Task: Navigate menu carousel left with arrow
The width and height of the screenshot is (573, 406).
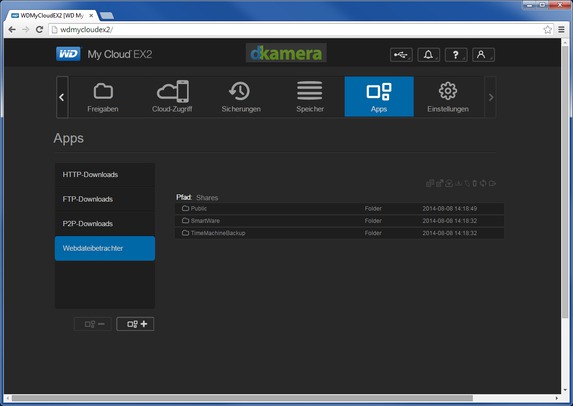Action: click(x=62, y=97)
